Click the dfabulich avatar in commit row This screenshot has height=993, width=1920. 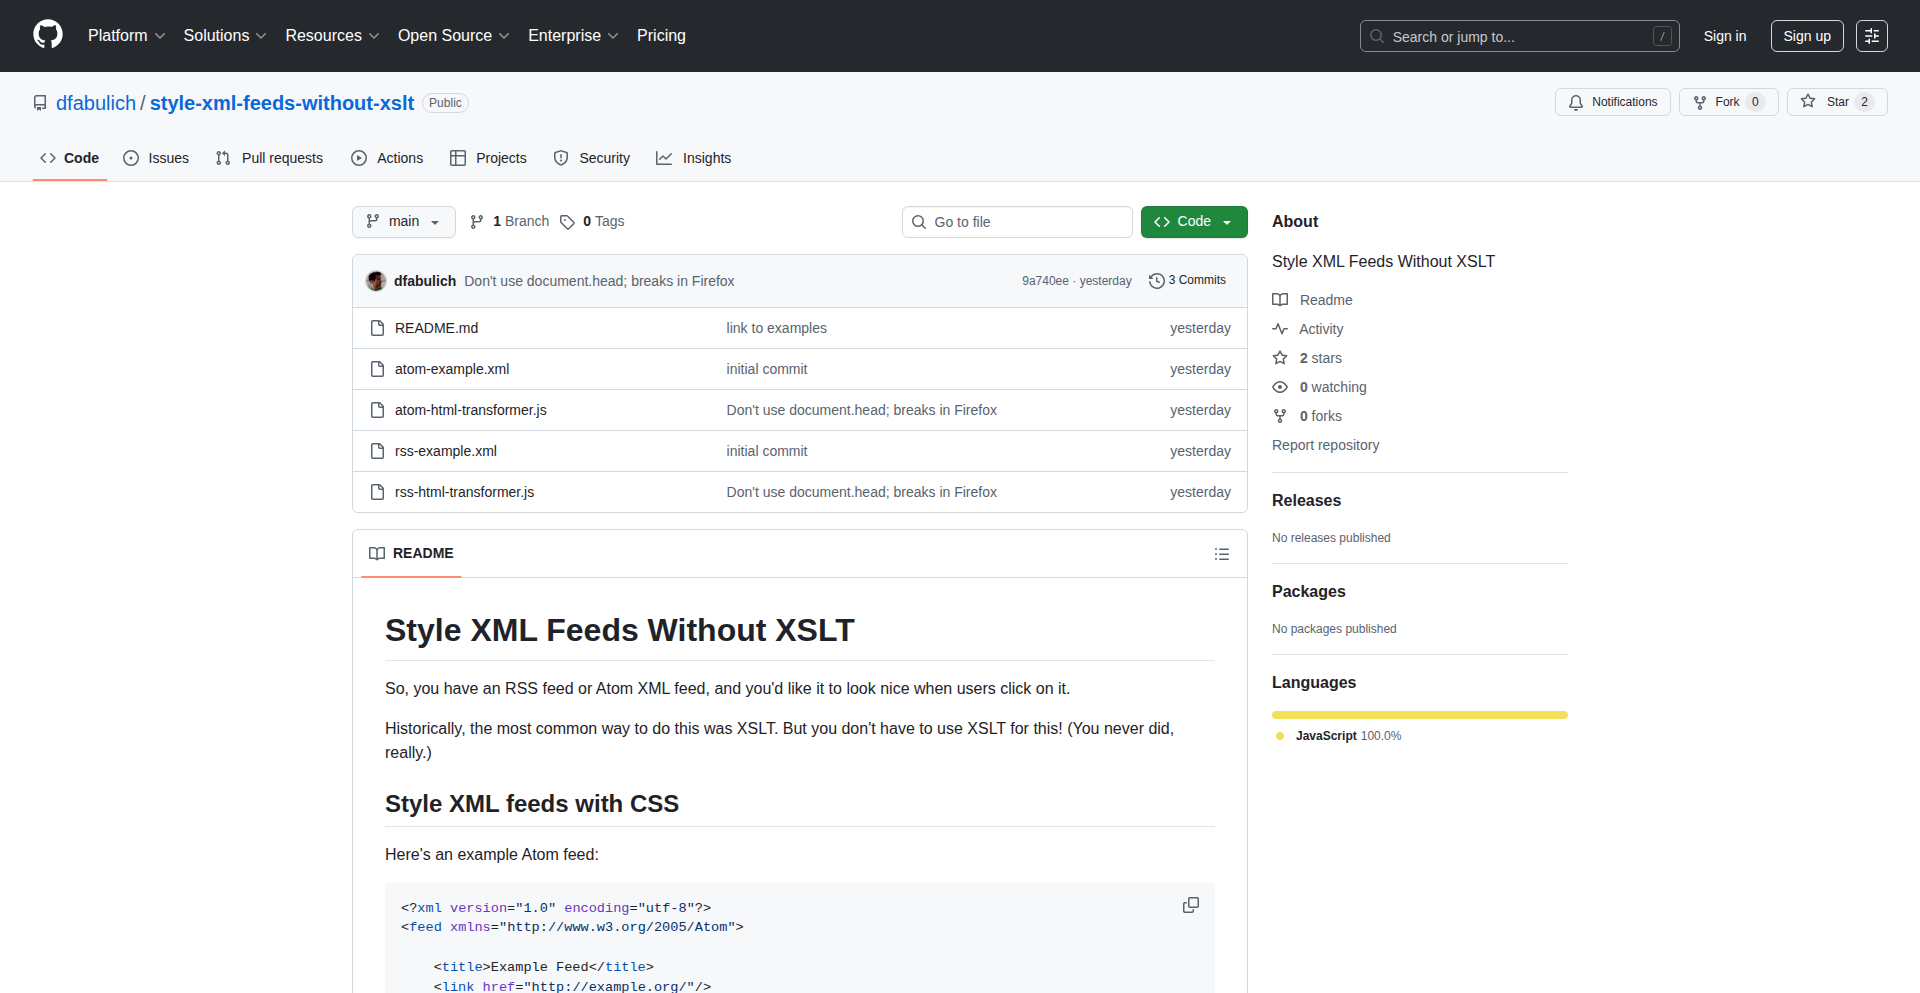376,281
